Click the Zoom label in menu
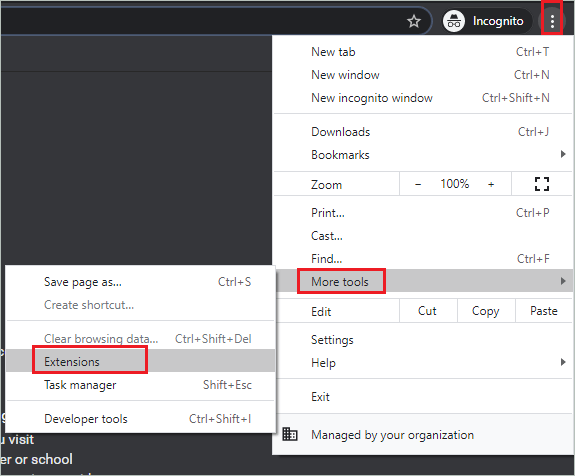575x476 pixels. pos(326,184)
